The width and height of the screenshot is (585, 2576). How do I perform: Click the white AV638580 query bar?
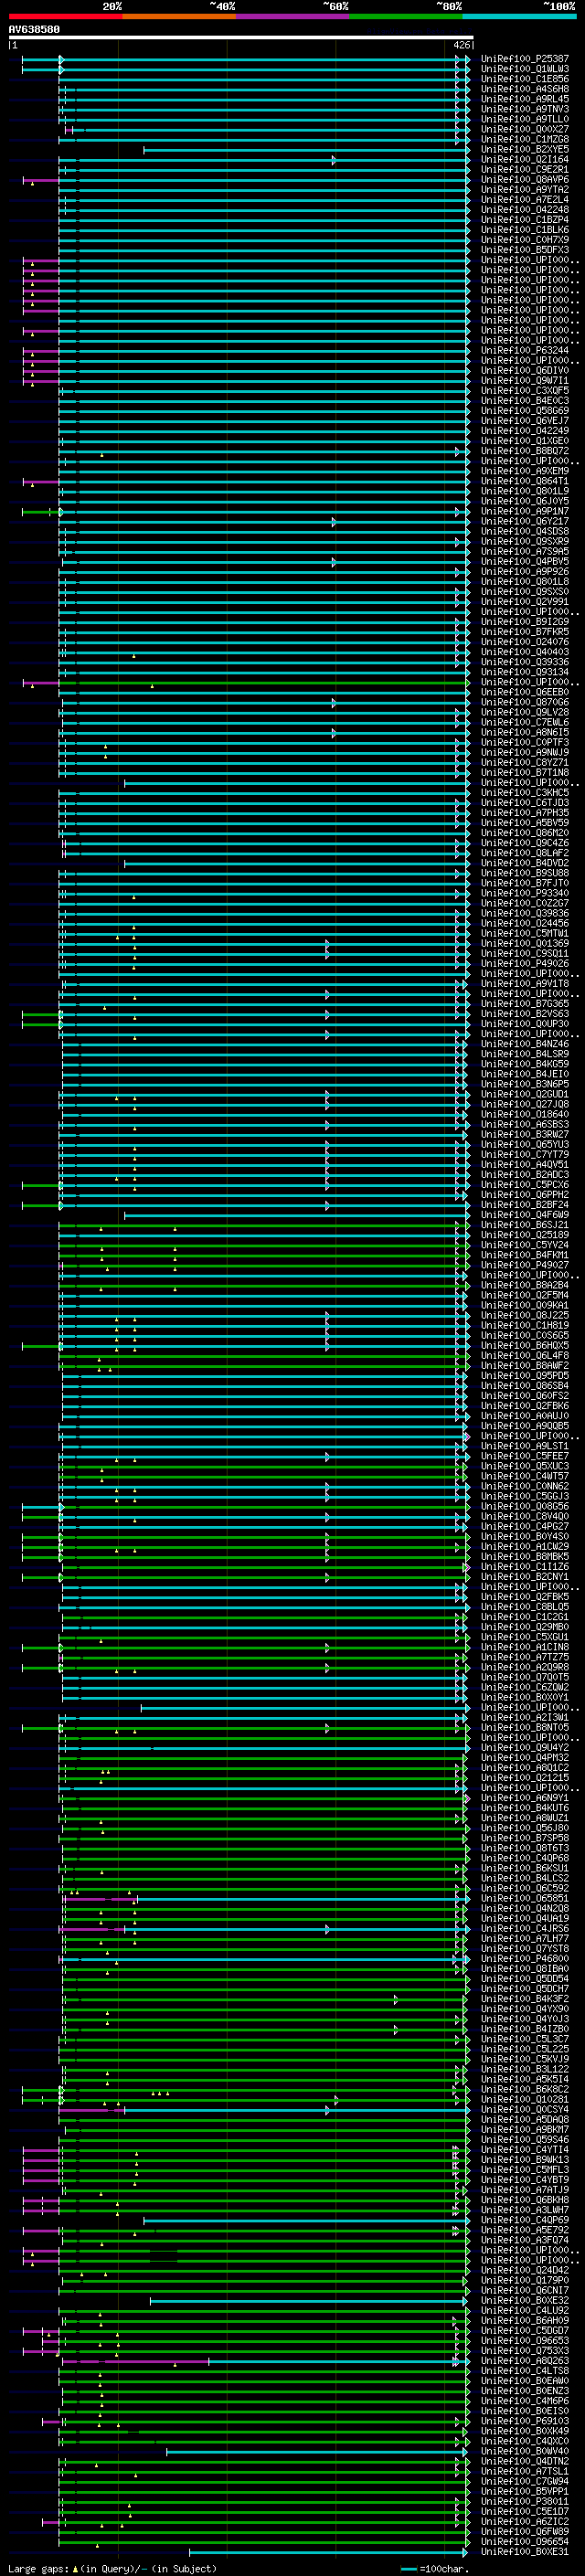[241, 38]
